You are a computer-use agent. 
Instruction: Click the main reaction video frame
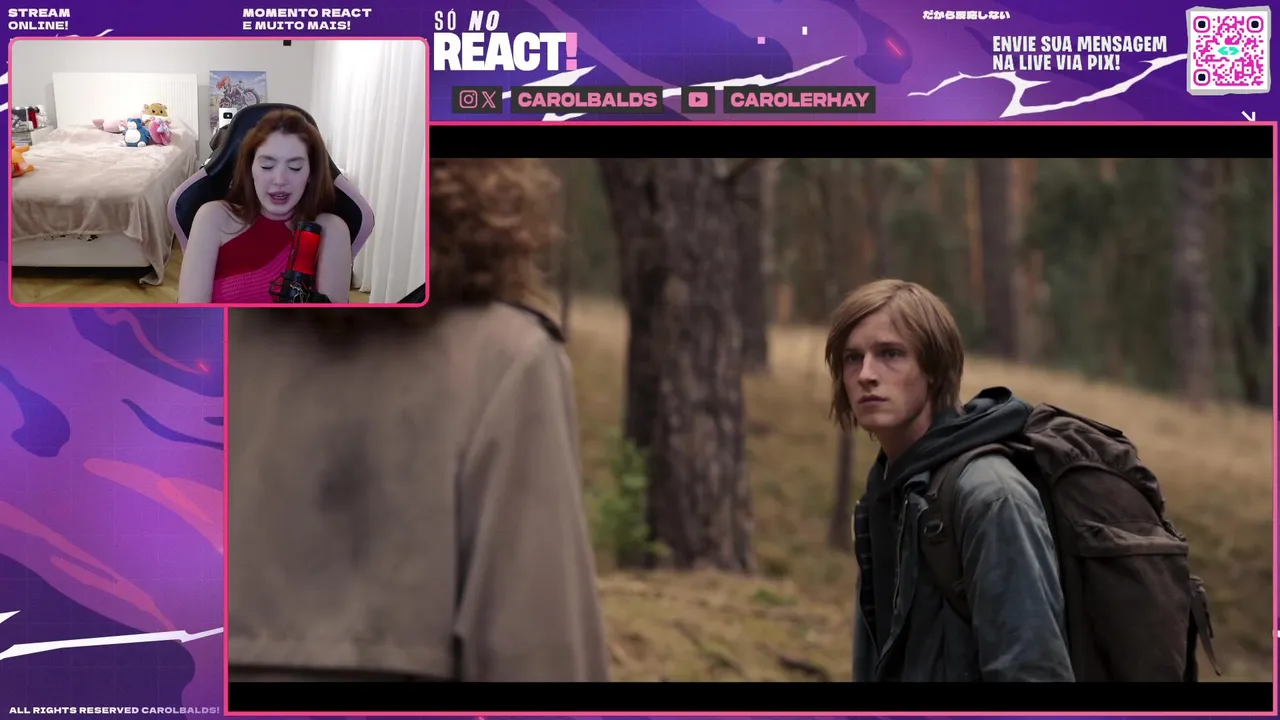(750, 420)
